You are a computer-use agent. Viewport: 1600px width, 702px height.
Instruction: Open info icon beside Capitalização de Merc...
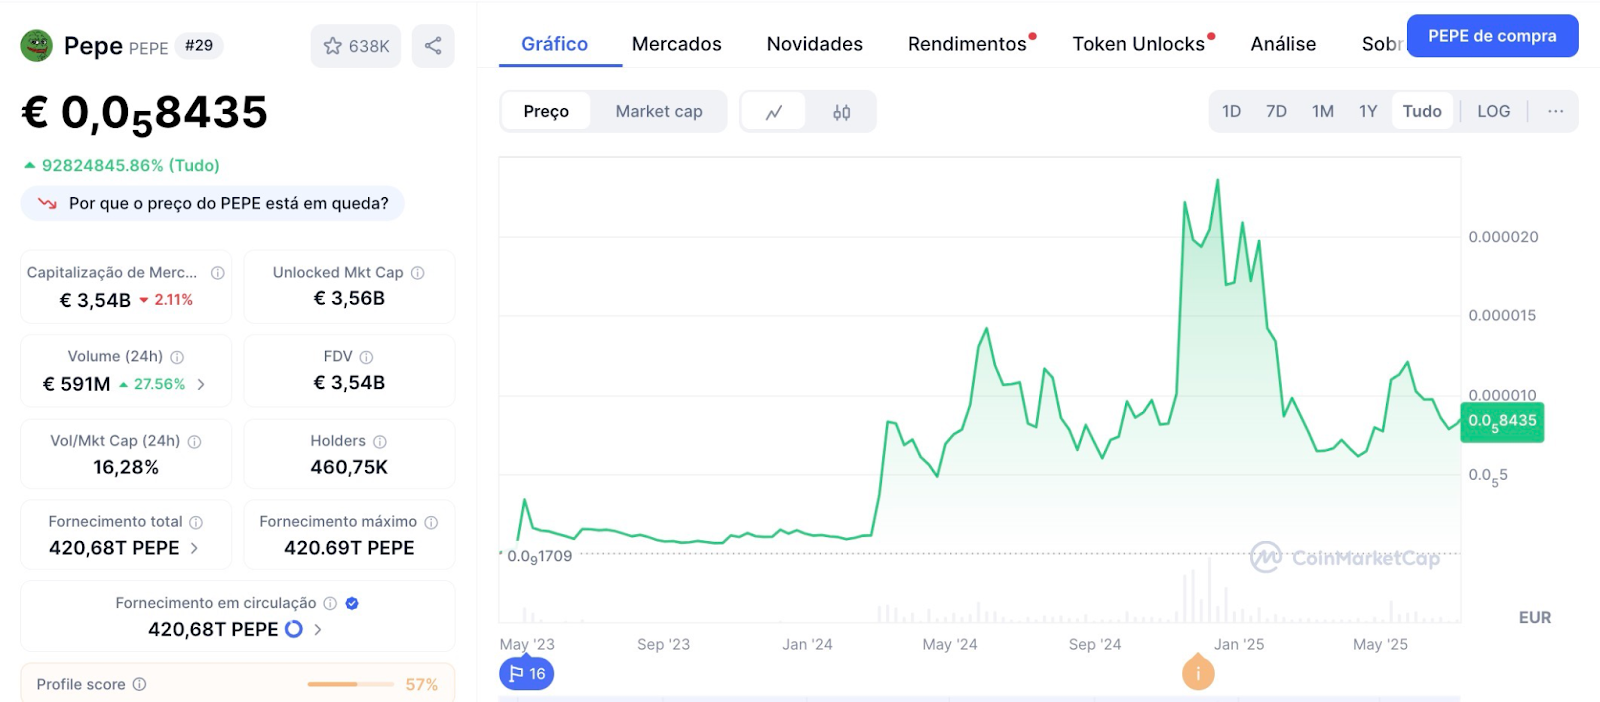[217, 273]
